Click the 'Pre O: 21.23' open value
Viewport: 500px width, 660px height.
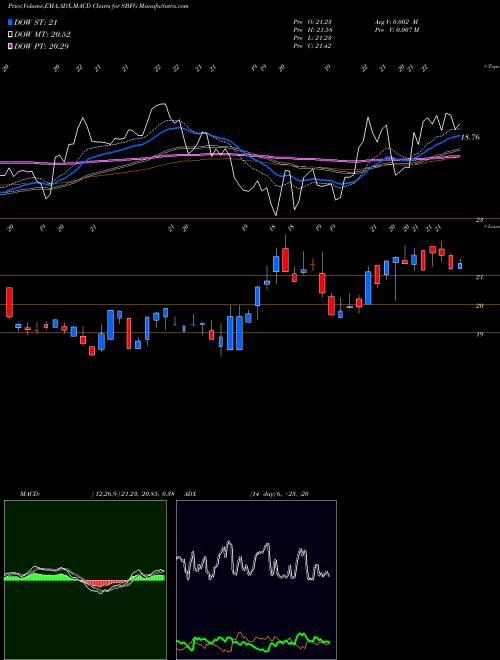pyautogui.click(x=312, y=21)
